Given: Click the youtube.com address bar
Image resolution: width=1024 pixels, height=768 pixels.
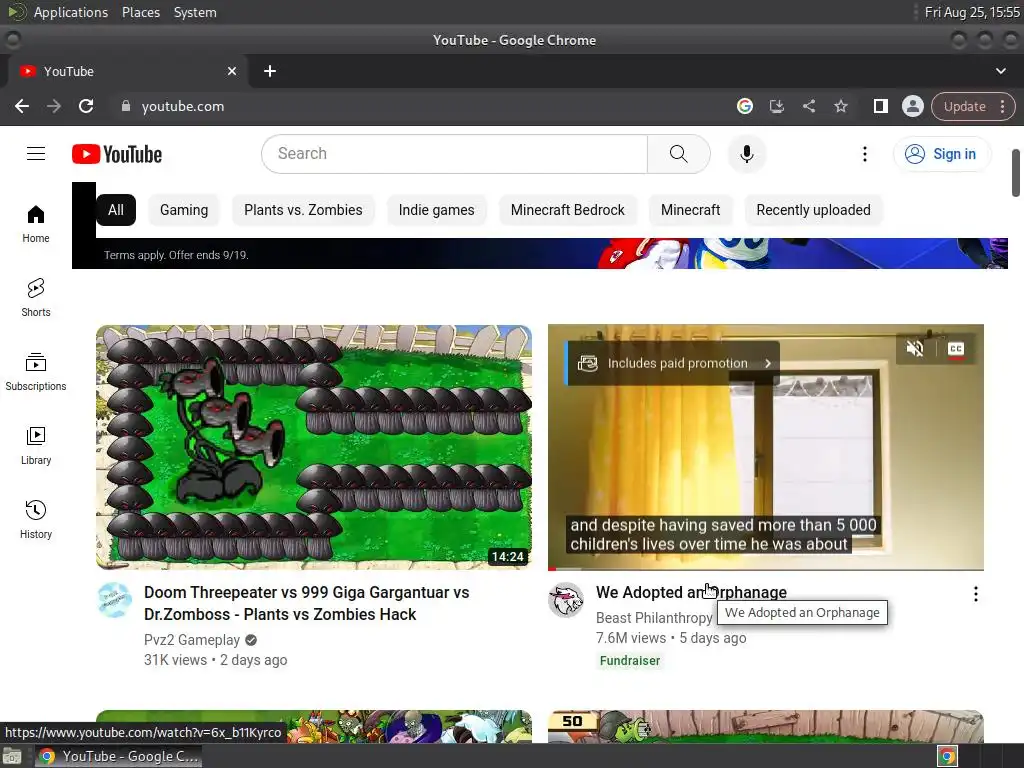Looking at the screenshot, I should (x=418, y=106).
